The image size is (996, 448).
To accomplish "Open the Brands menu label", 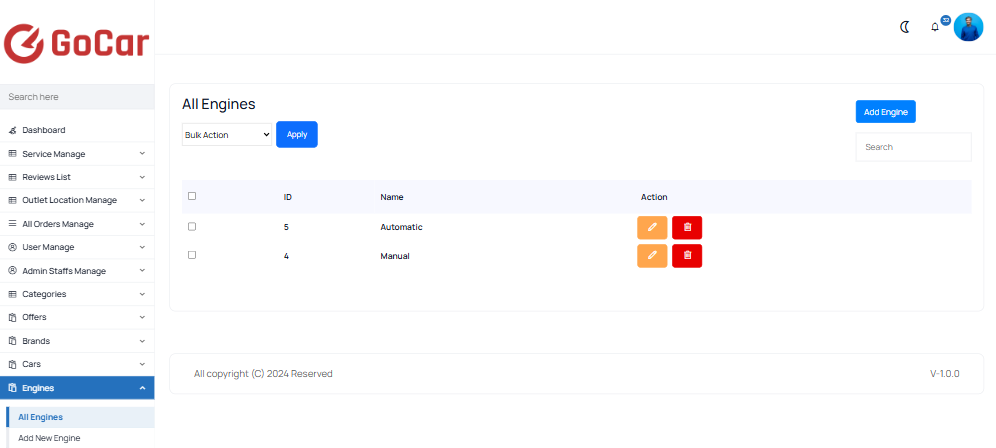I will pyautogui.click(x=36, y=341).
